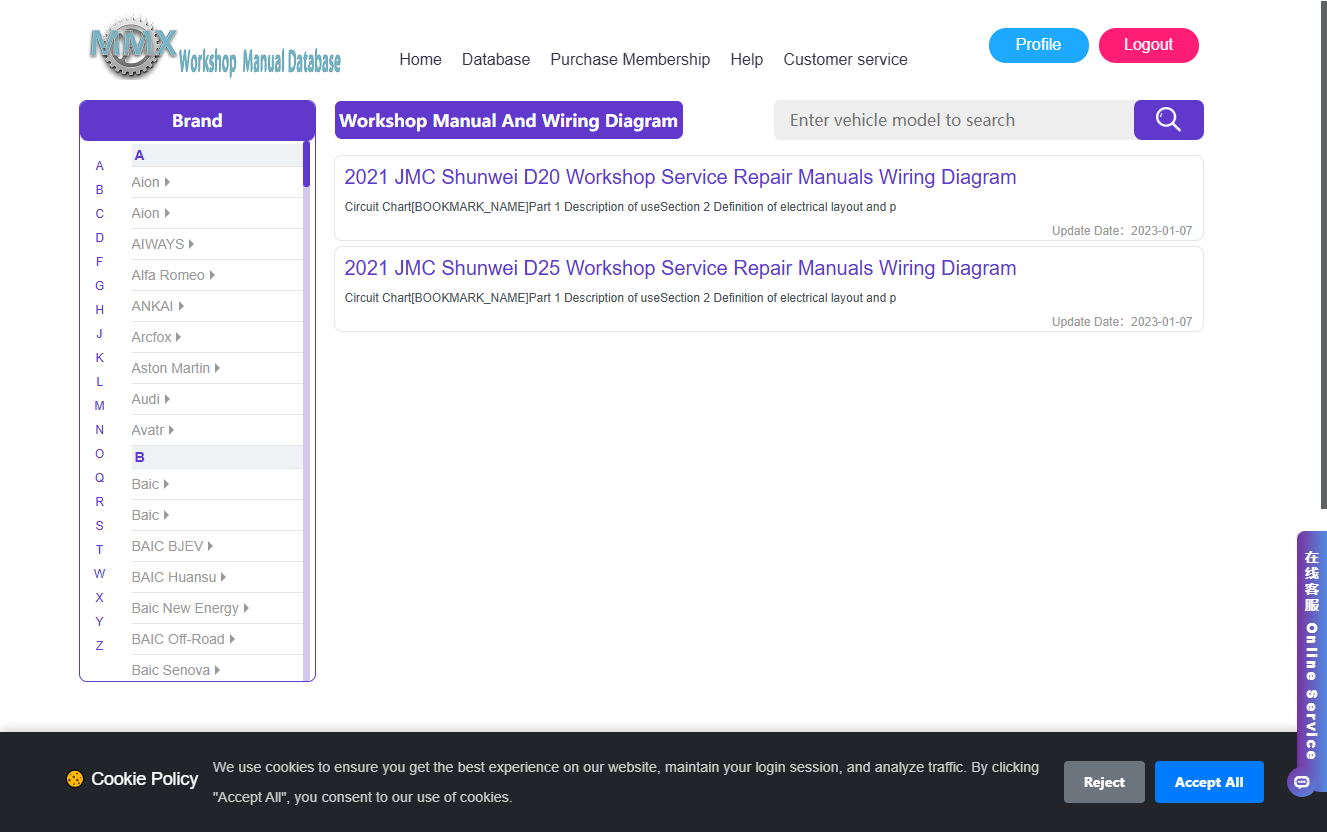Image resolution: width=1327 pixels, height=832 pixels.
Task: Jump to letter X in brand index
Action: [100, 598]
